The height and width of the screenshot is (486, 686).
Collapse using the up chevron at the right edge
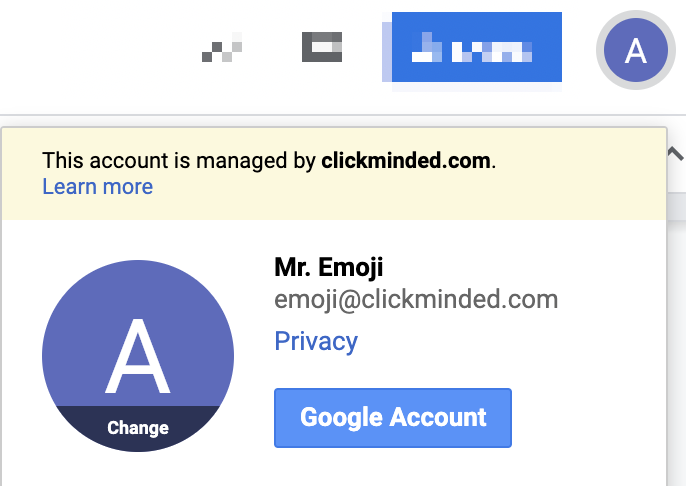point(676,155)
